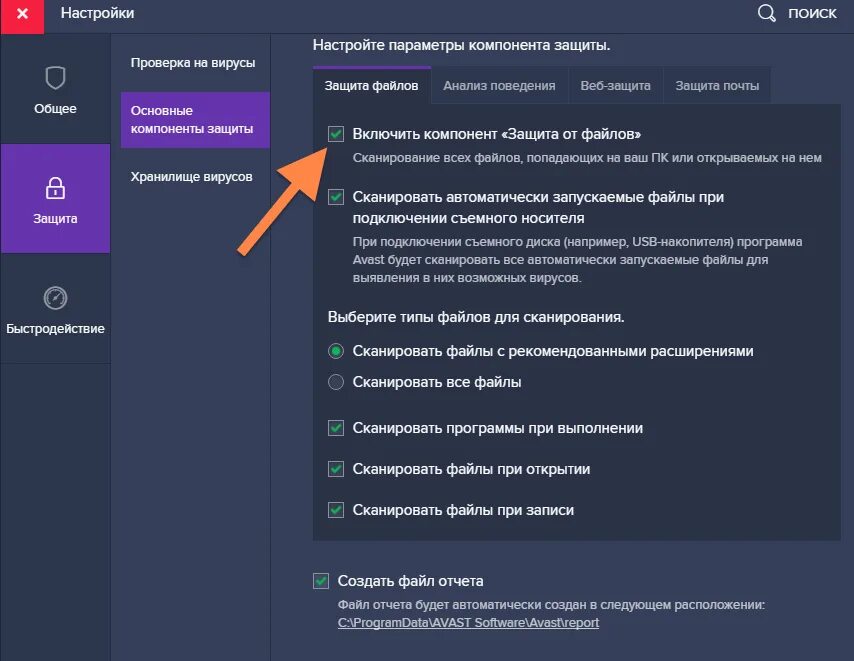Viewport: 854px width, 661px height.
Task: Switch to Веб-защита tab
Action: (615, 85)
